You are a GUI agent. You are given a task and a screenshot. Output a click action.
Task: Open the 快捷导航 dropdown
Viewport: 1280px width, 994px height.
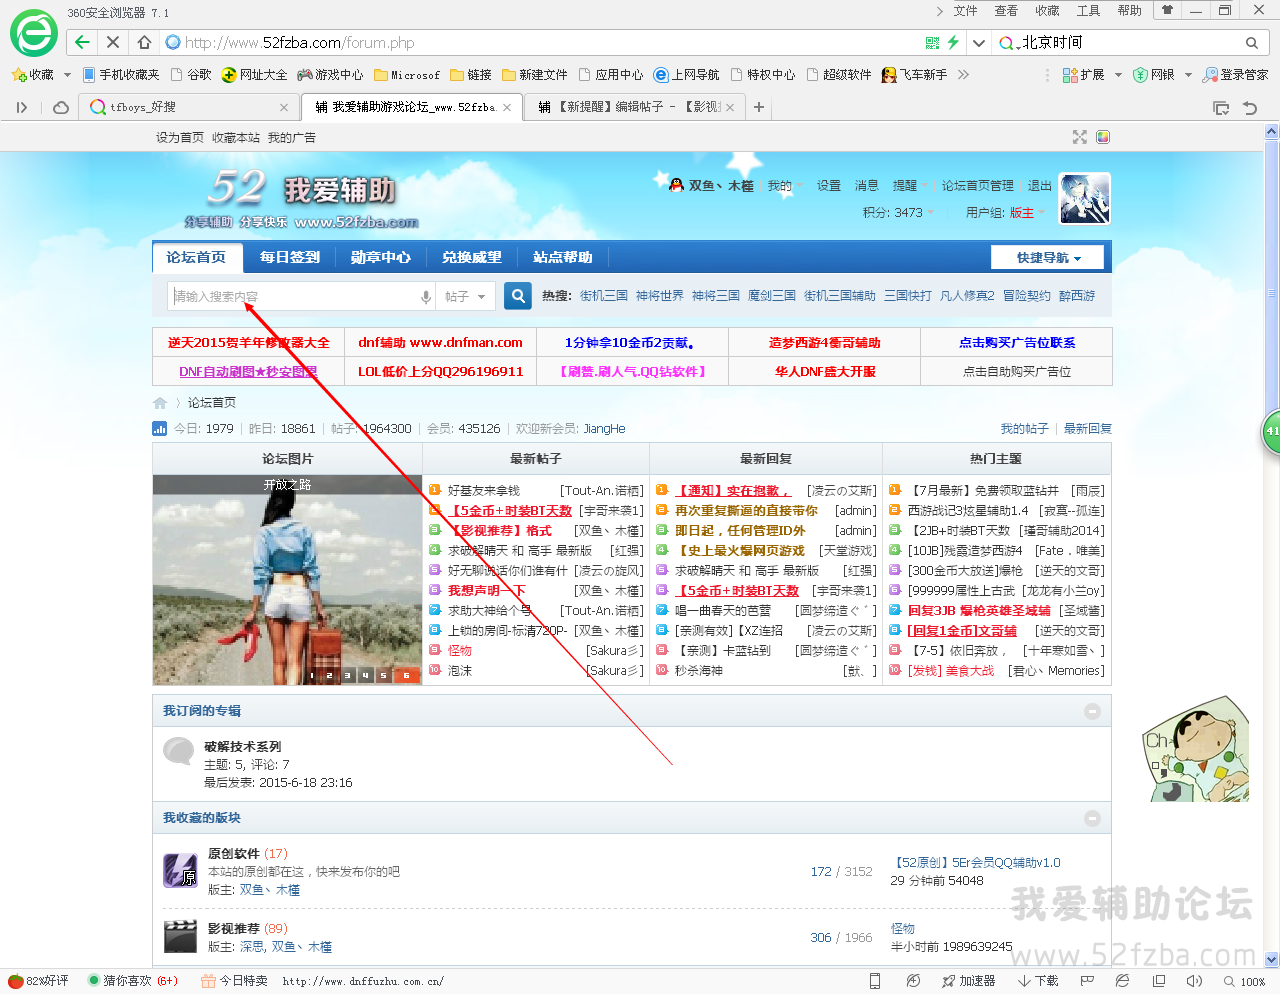click(1048, 258)
